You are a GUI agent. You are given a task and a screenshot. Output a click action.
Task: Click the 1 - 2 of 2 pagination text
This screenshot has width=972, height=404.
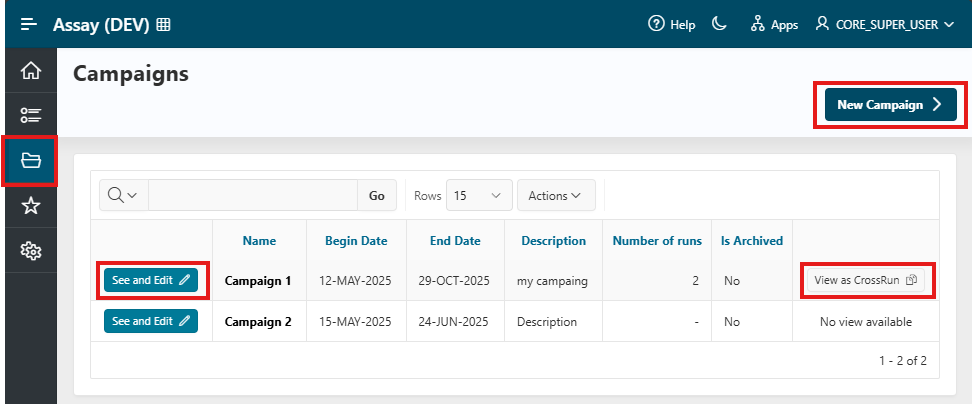click(903, 360)
